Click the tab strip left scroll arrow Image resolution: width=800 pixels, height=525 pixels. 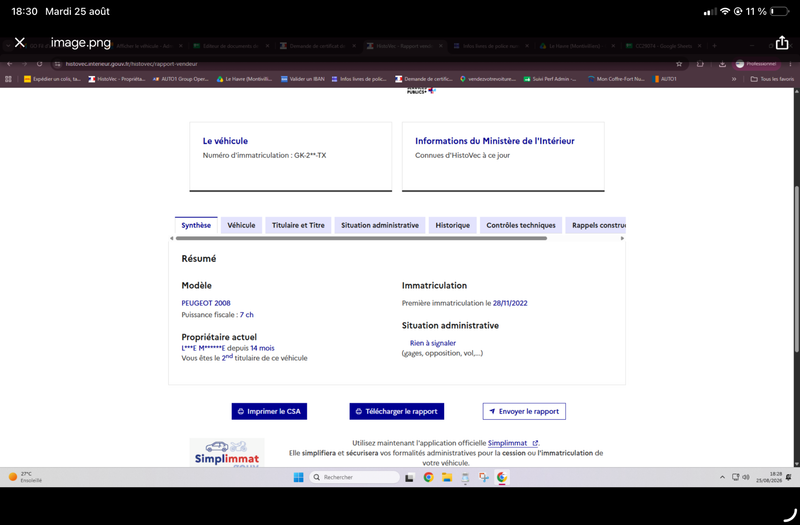point(172,238)
